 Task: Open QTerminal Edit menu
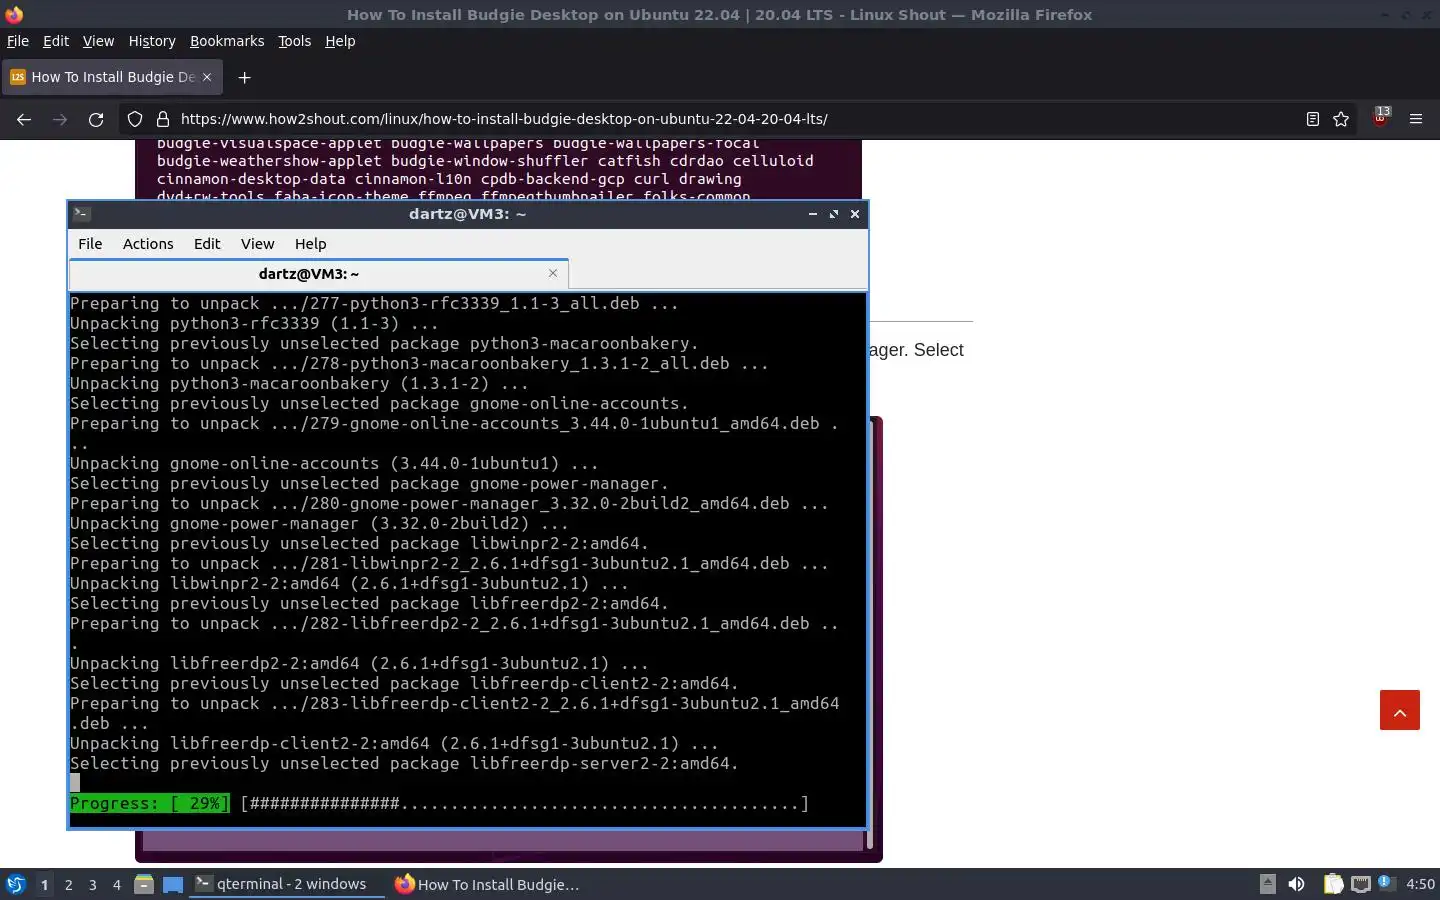[207, 244]
